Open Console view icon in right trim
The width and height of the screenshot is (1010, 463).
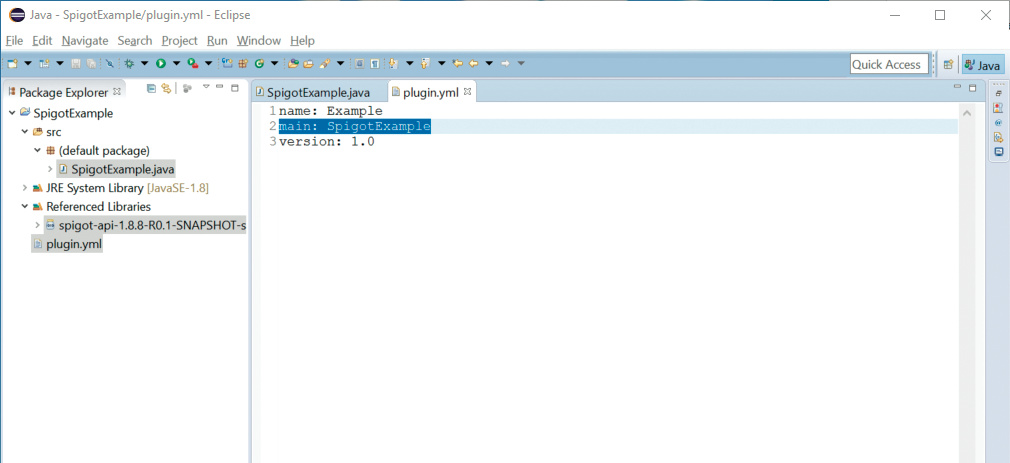tap(998, 152)
